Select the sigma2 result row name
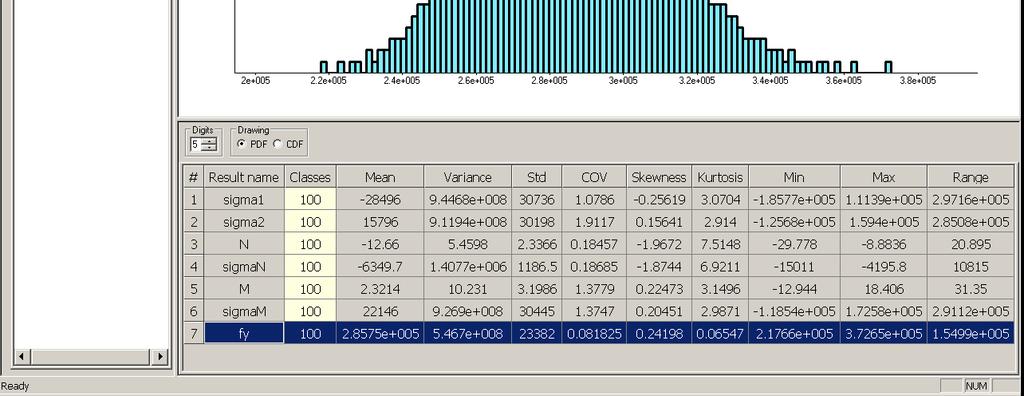The image size is (1024, 396). [x=244, y=222]
